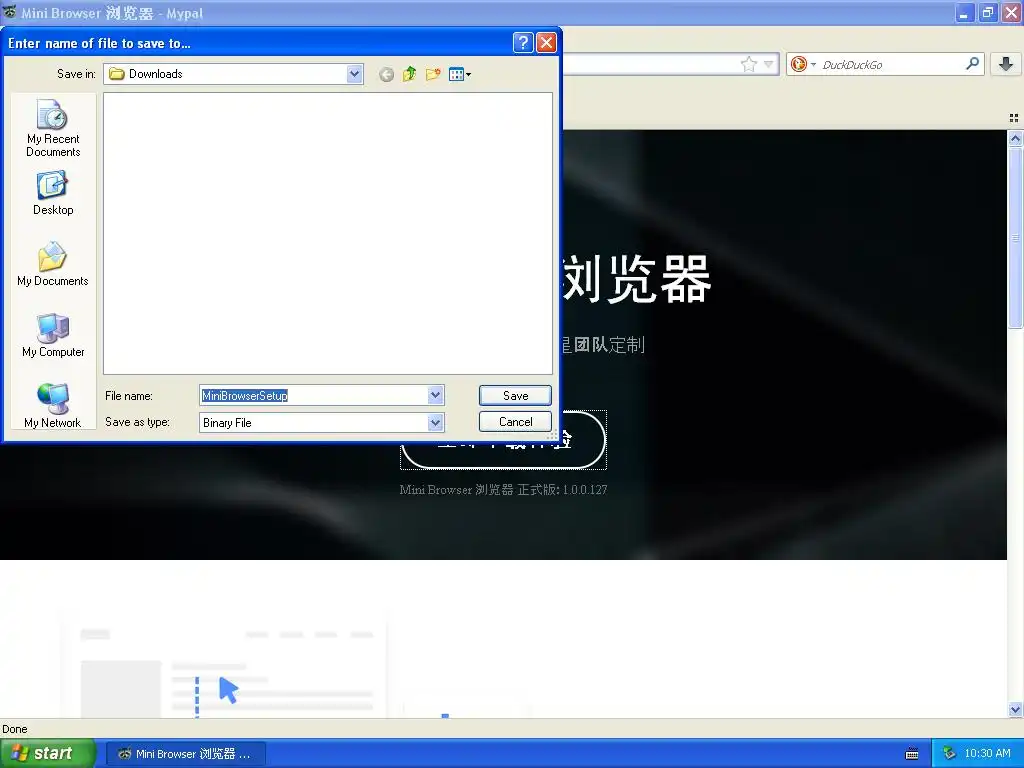Restore down the Mypal browser window

pos(987,12)
